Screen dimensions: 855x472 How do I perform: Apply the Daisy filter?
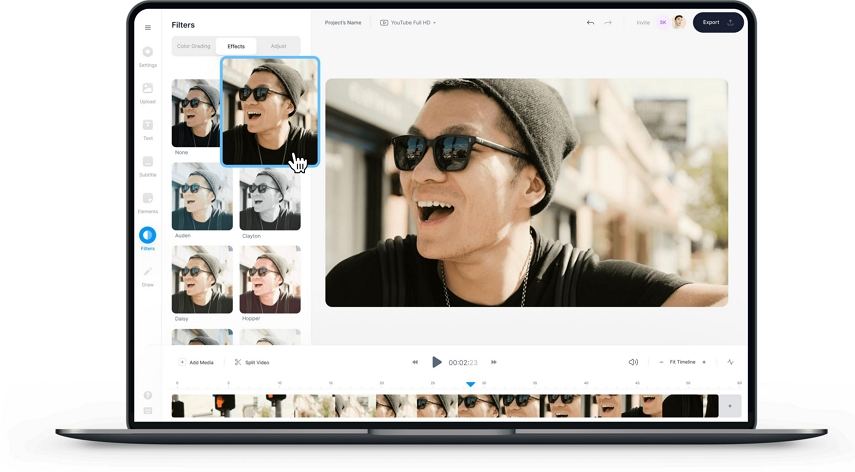coord(202,279)
